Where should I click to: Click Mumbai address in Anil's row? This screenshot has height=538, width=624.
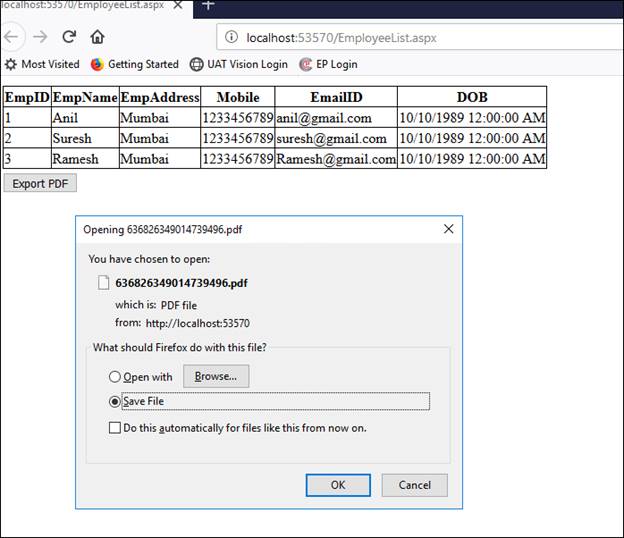tap(160, 117)
